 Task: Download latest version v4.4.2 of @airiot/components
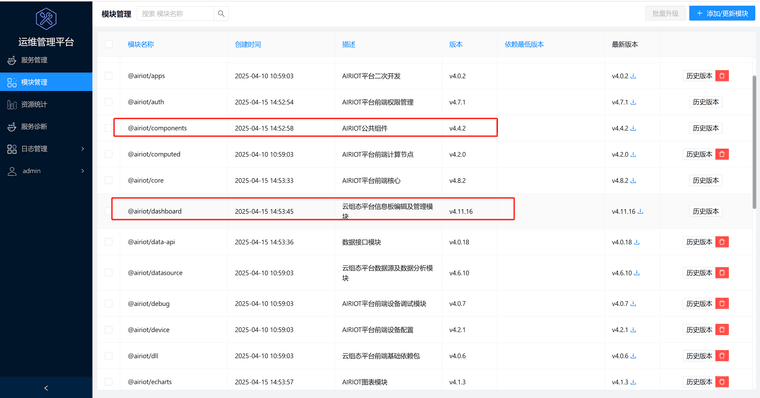633,128
